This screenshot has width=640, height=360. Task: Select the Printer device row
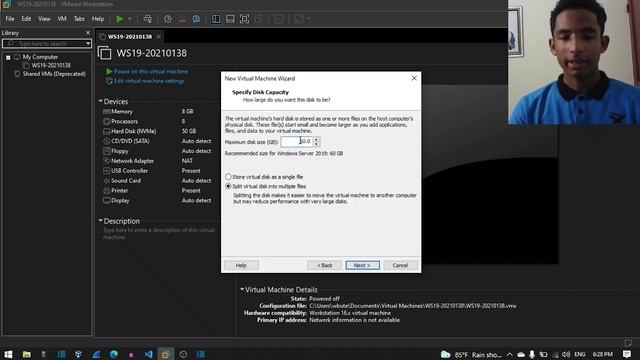(158, 191)
